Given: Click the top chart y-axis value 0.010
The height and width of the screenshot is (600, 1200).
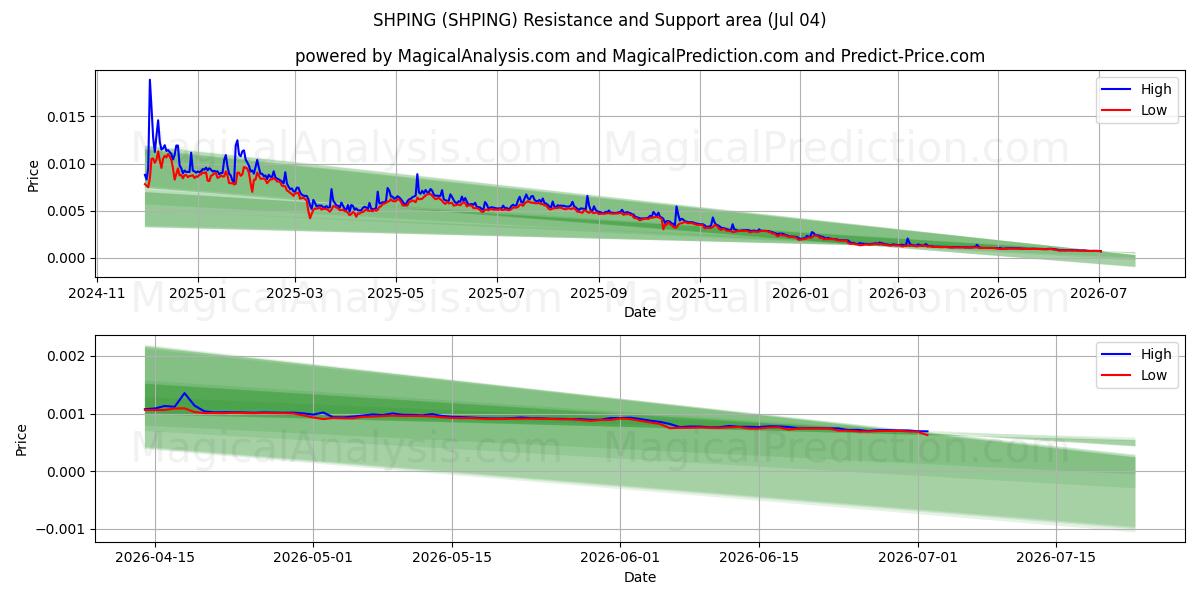Looking at the screenshot, I should [x=68, y=164].
